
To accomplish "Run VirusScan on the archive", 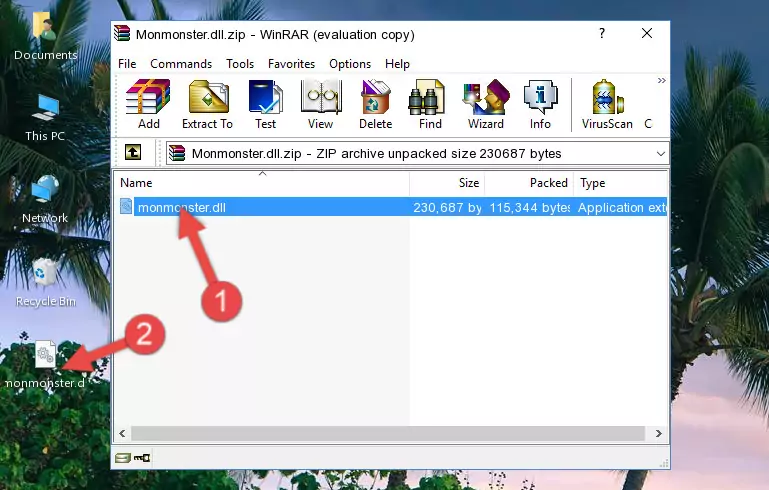I will tap(607, 104).
